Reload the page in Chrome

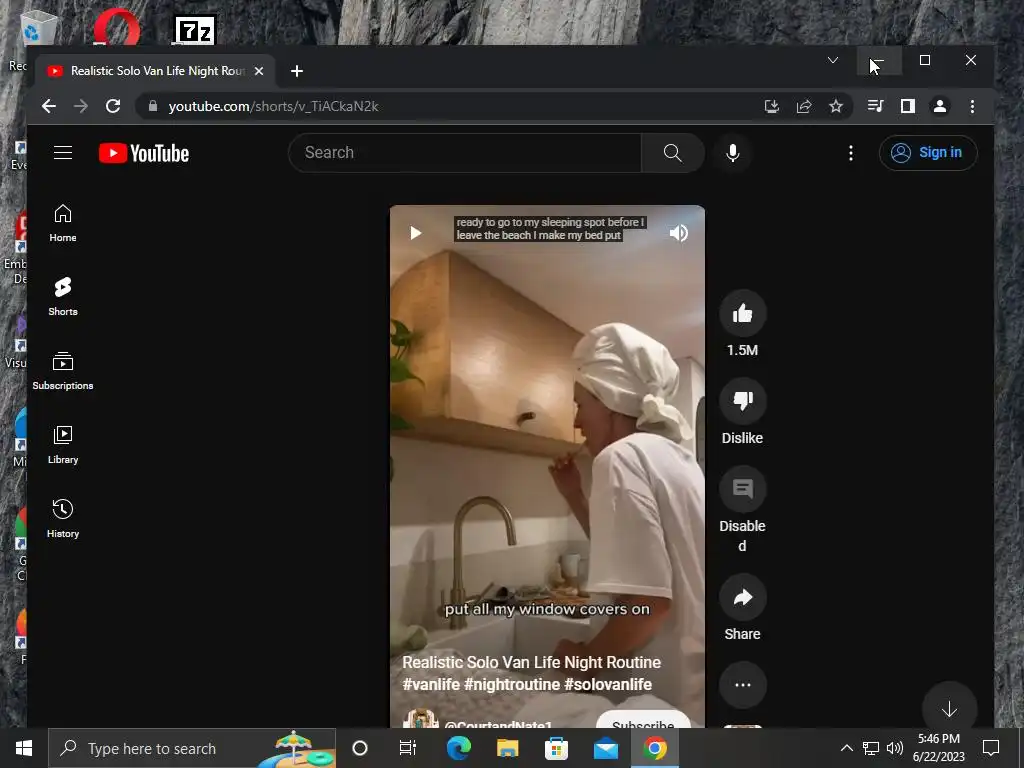pos(113,106)
